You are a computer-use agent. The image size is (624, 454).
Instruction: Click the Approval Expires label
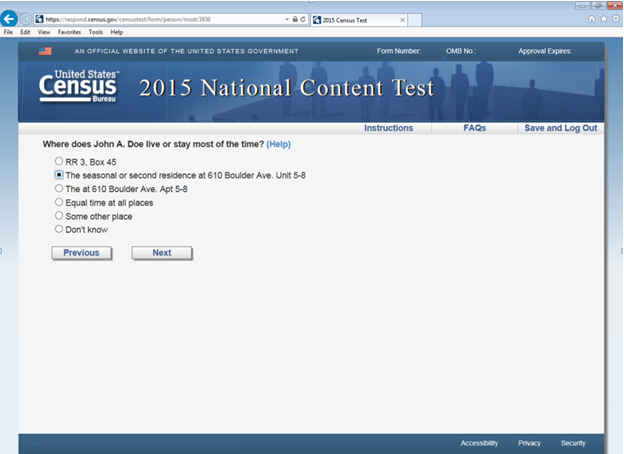[545, 51]
